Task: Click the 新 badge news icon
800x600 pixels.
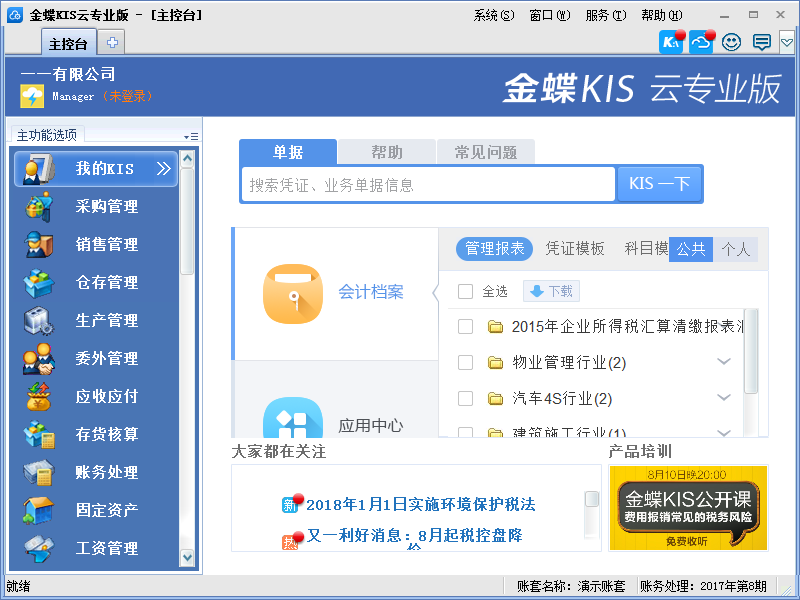Action: coord(291,504)
